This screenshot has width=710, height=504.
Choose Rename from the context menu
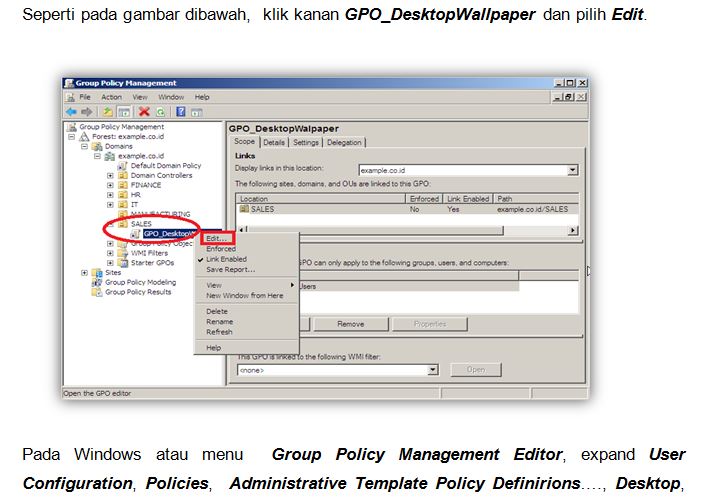(x=220, y=322)
